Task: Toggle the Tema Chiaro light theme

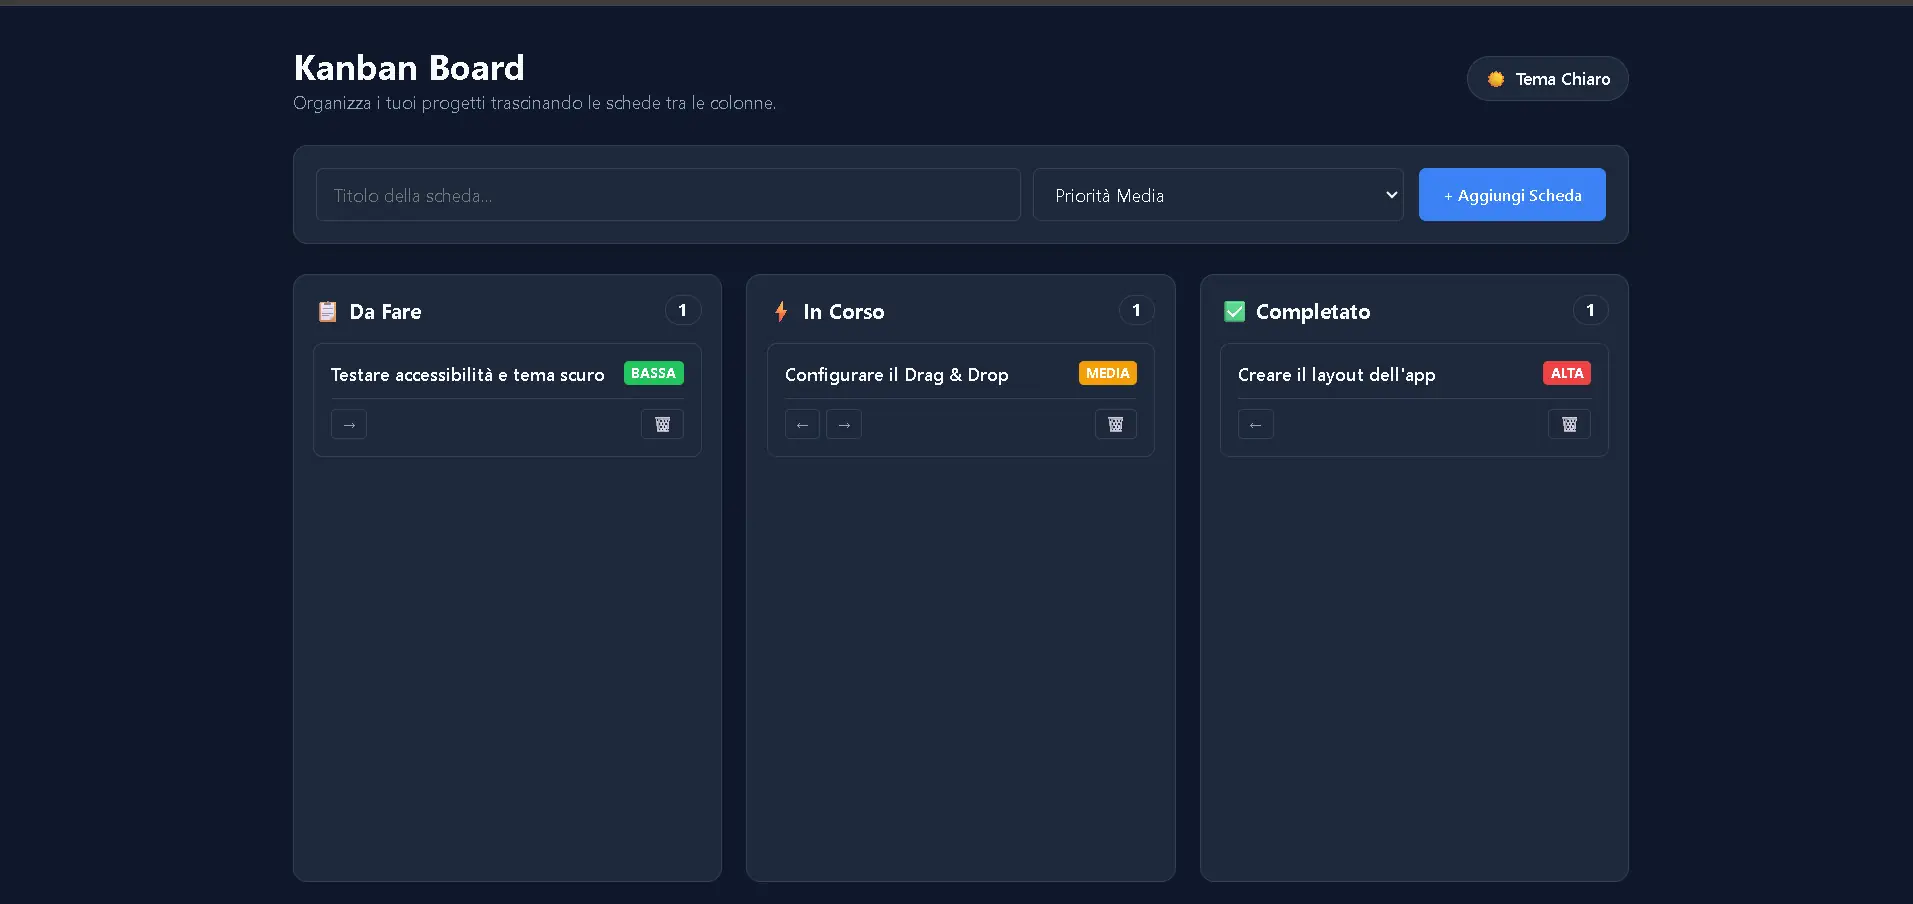Action: [x=1547, y=79]
